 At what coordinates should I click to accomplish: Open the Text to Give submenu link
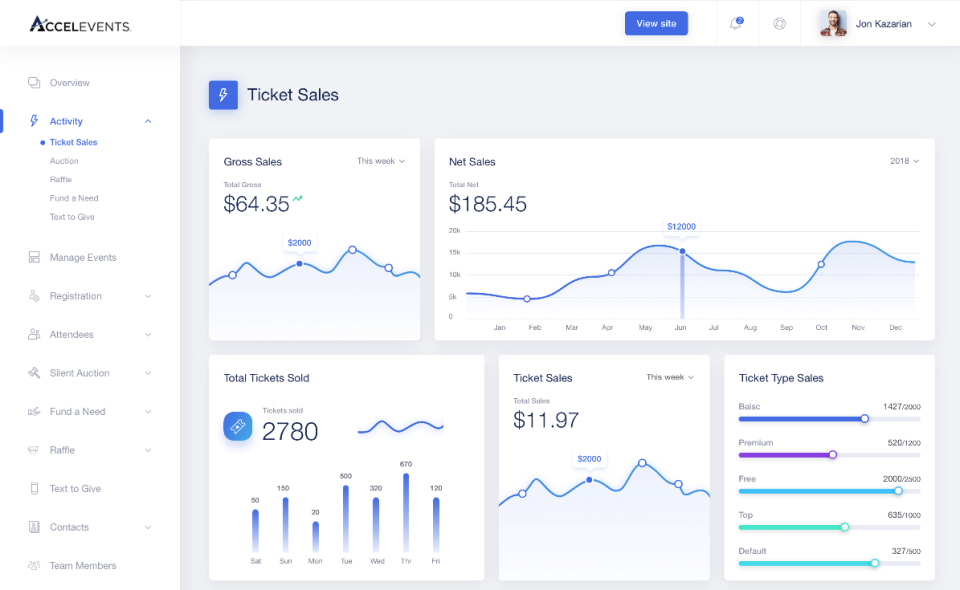[x=72, y=217]
